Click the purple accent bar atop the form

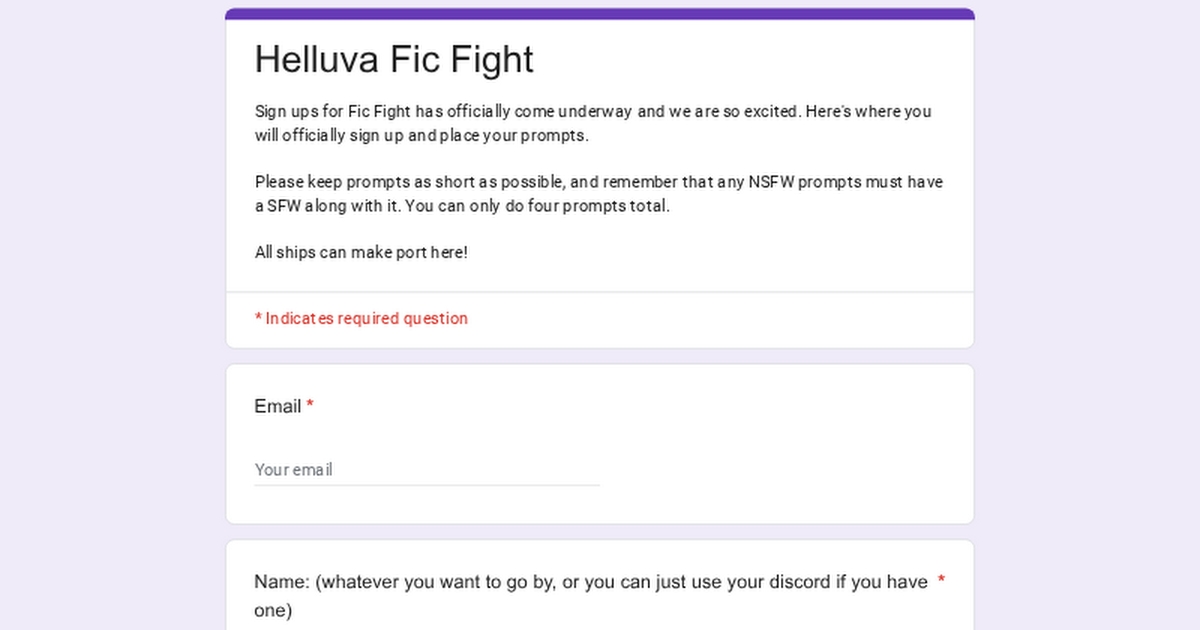point(600,14)
